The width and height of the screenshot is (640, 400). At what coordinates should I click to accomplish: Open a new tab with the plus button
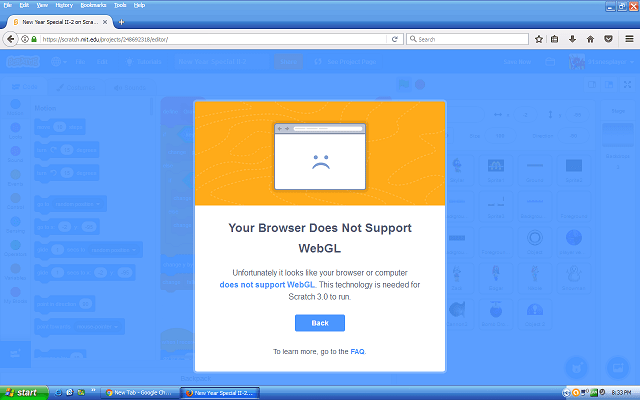(x=121, y=22)
